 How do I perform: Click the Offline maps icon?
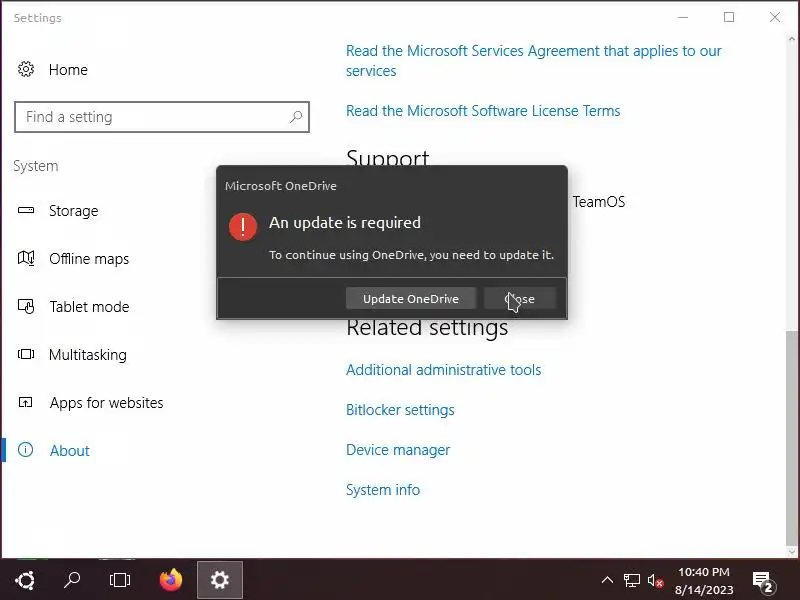click(x=26, y=258)
